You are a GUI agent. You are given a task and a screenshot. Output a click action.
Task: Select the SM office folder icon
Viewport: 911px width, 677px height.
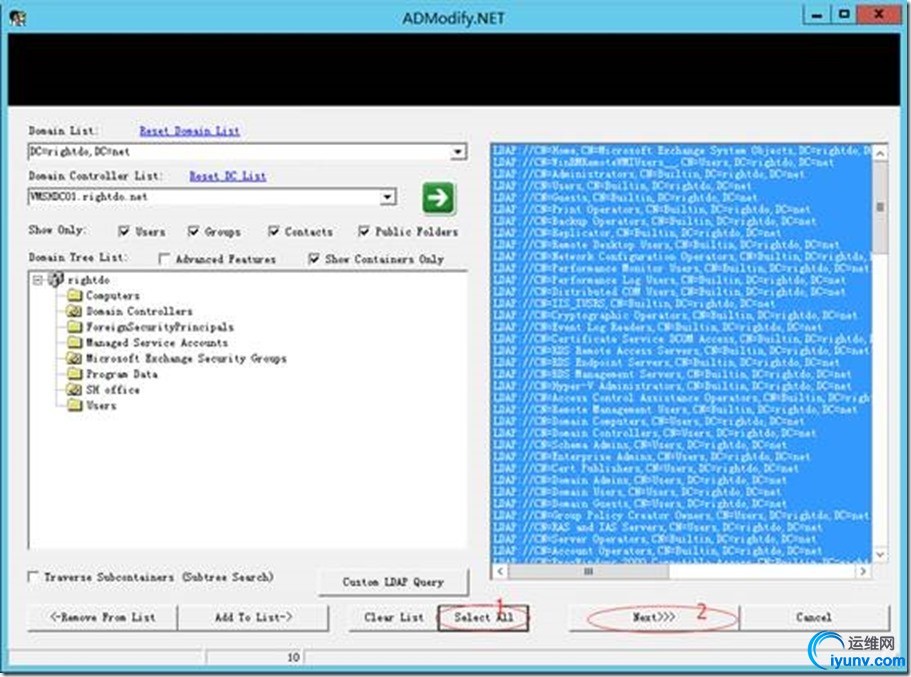(x=74, y=390)
